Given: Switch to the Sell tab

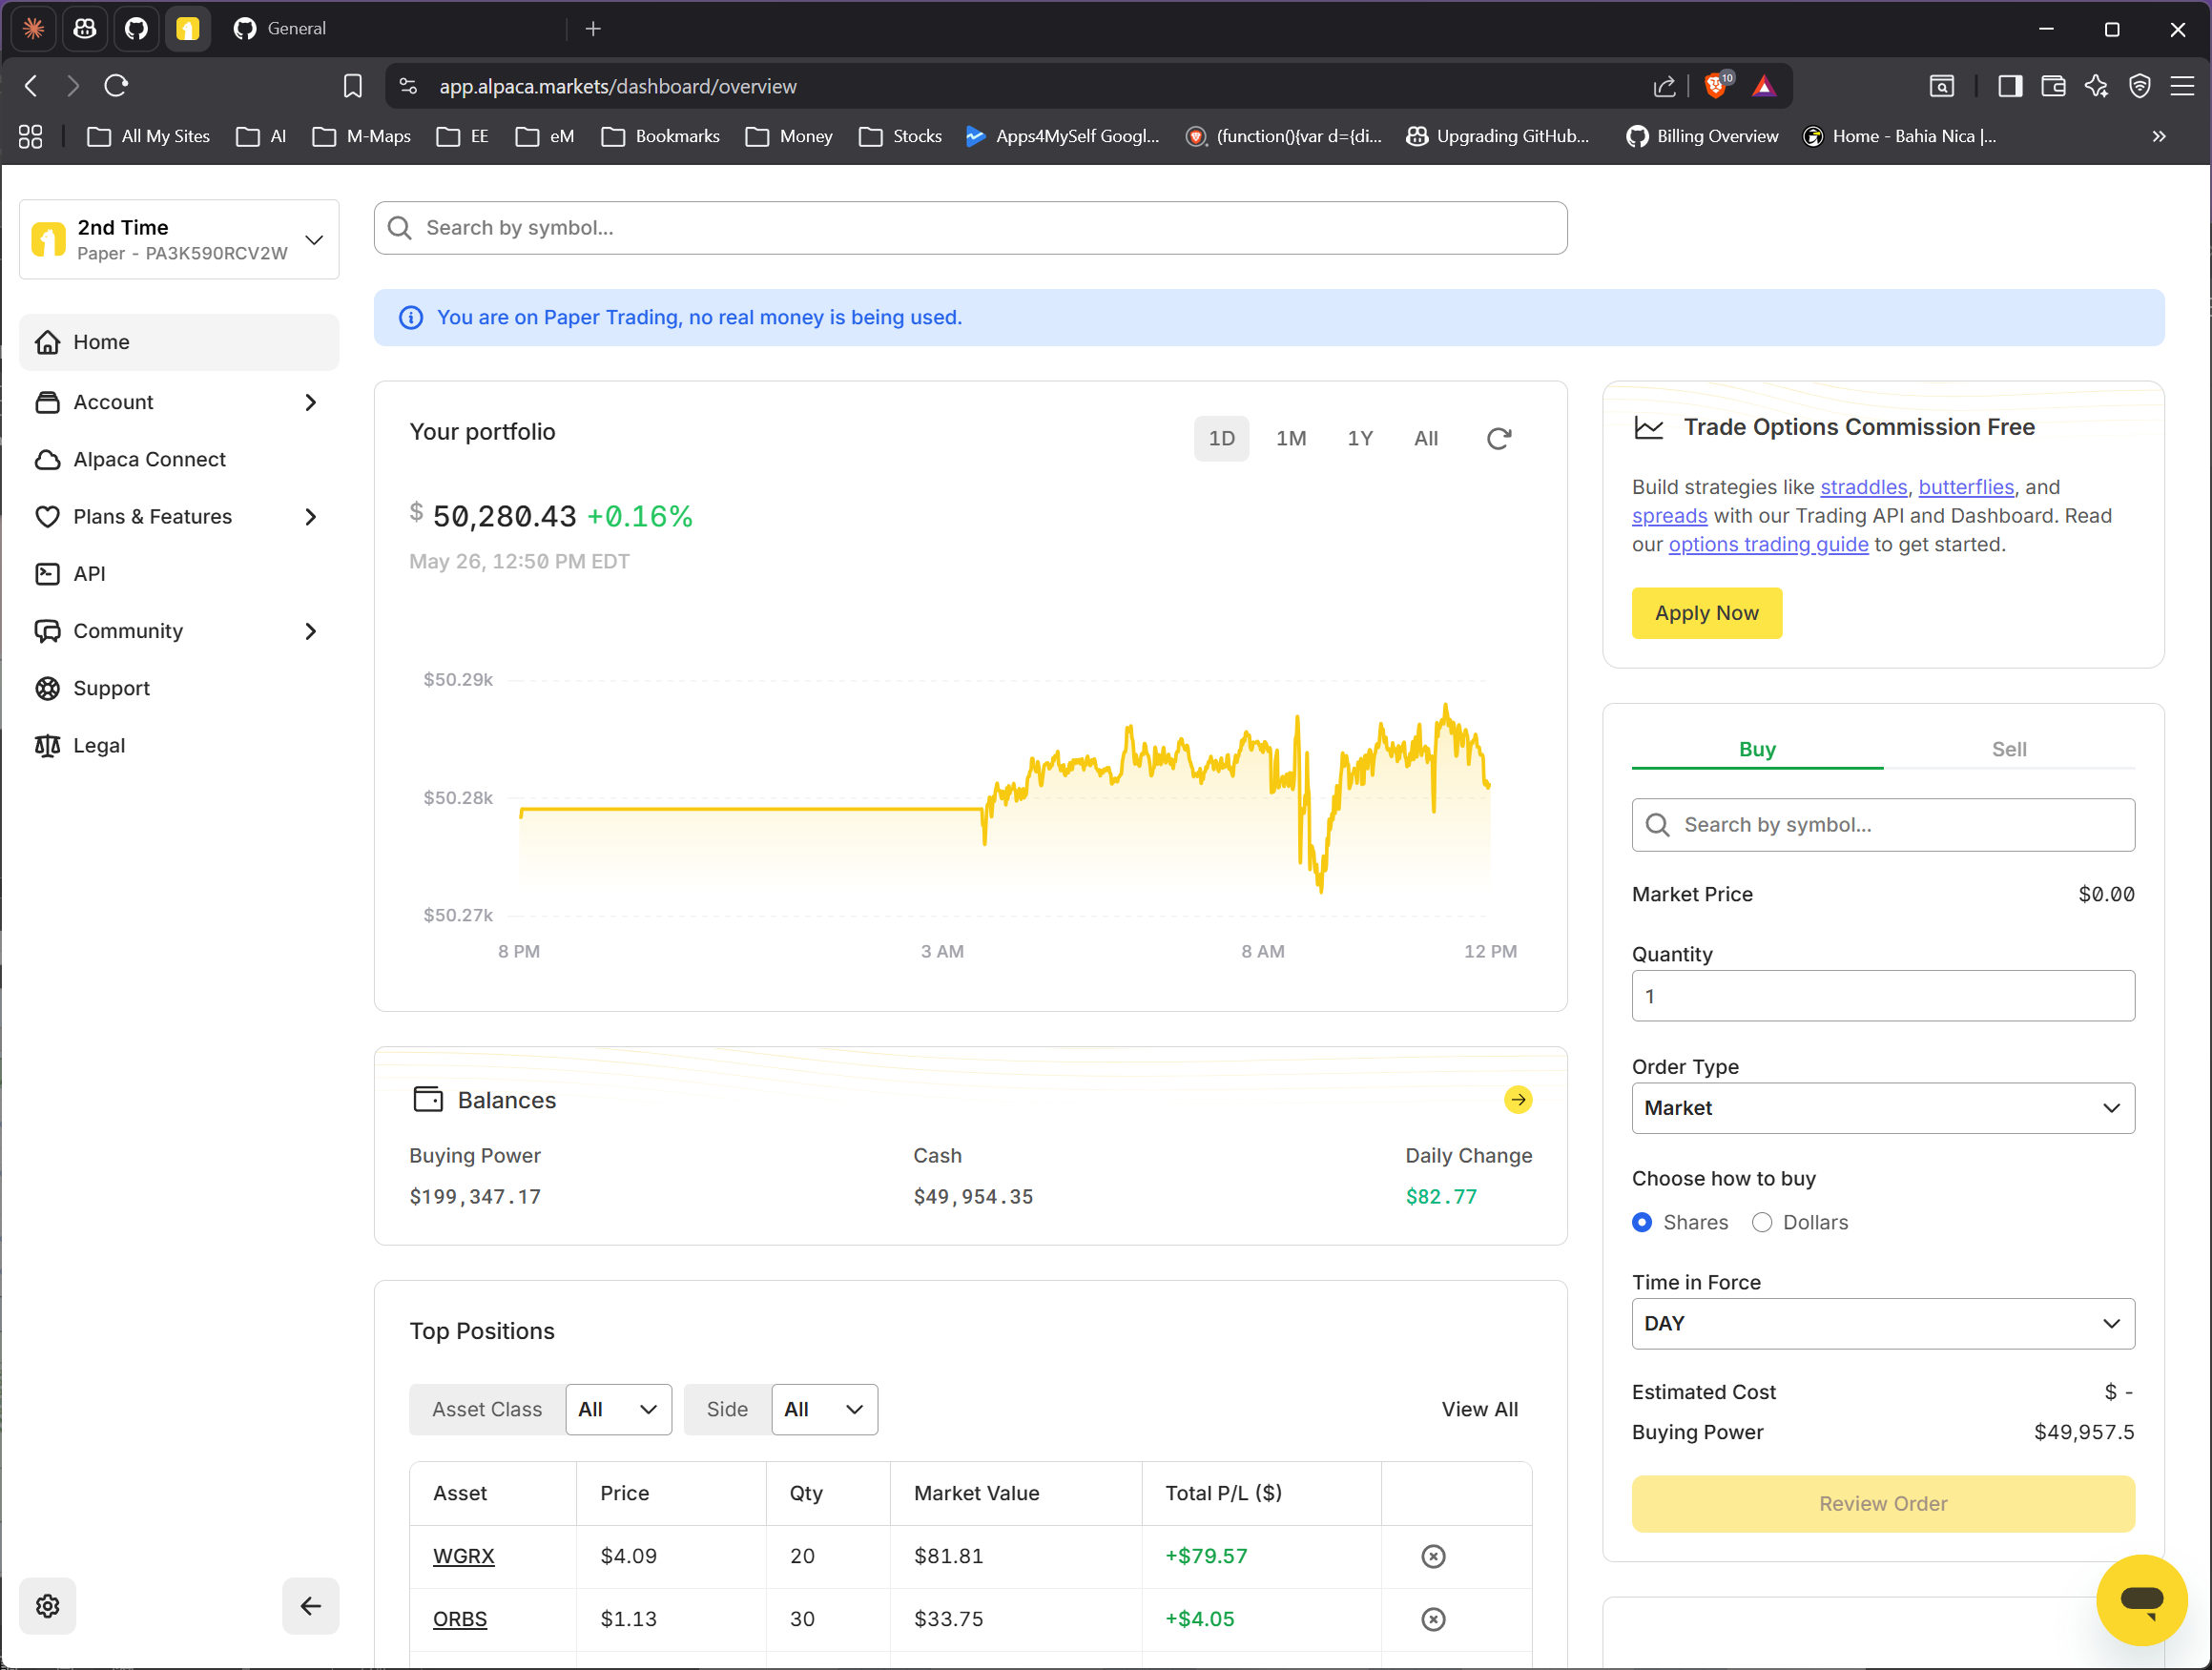Looking at the screenshot, I should pyautogui.click(x=2008, y=748).
